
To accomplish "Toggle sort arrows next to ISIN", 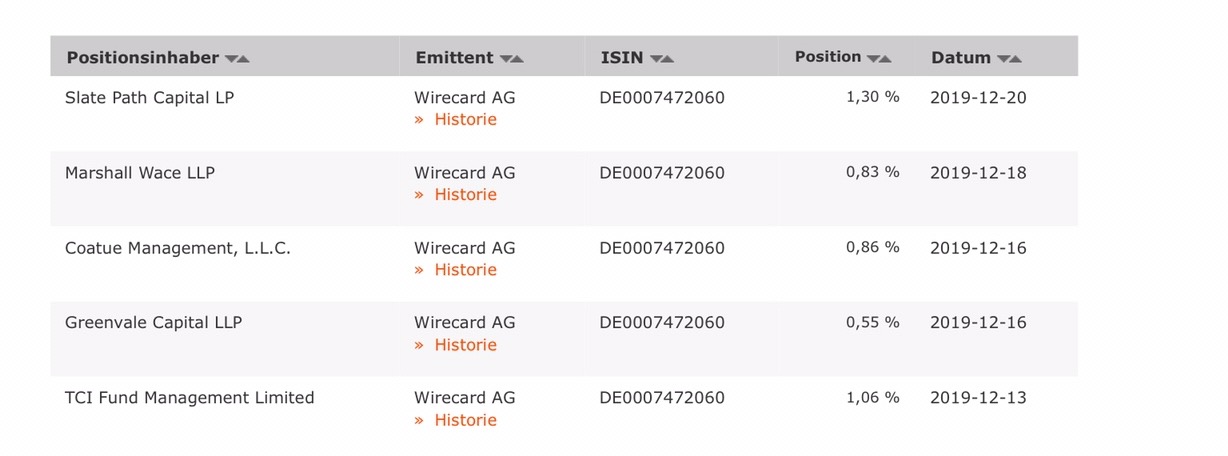I will [661, 59].
